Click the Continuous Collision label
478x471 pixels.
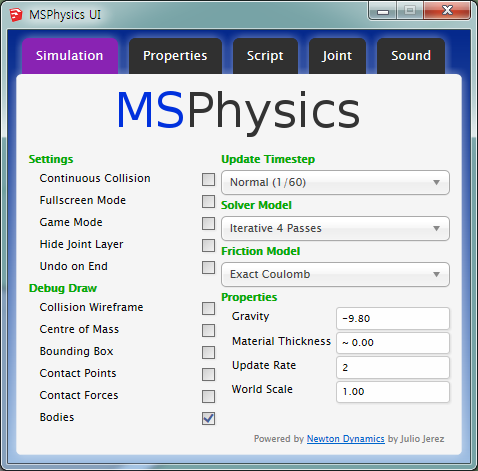pos(95,178)
